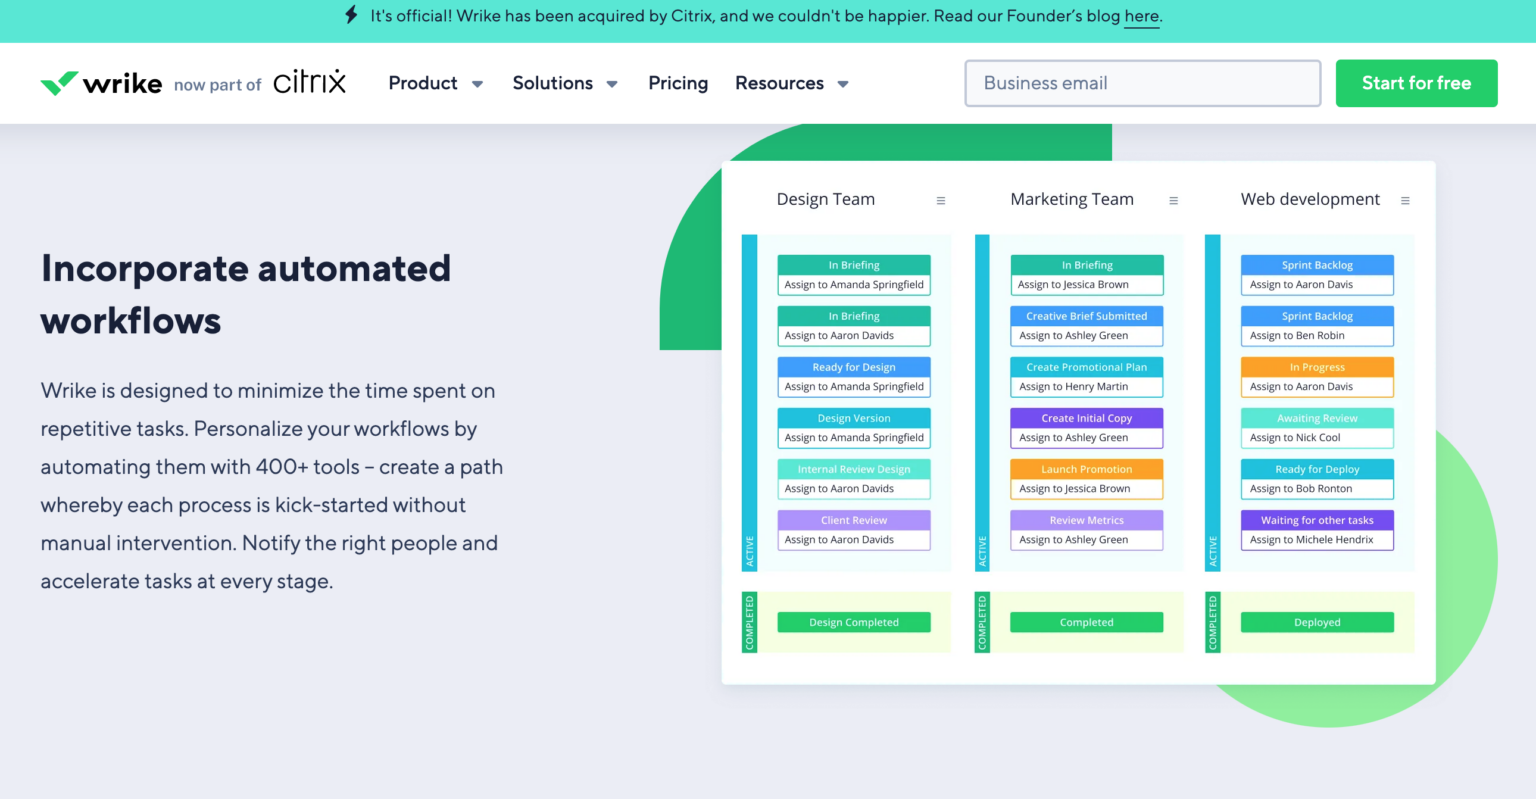Click the Design Completed button

(x=853, y=622)
